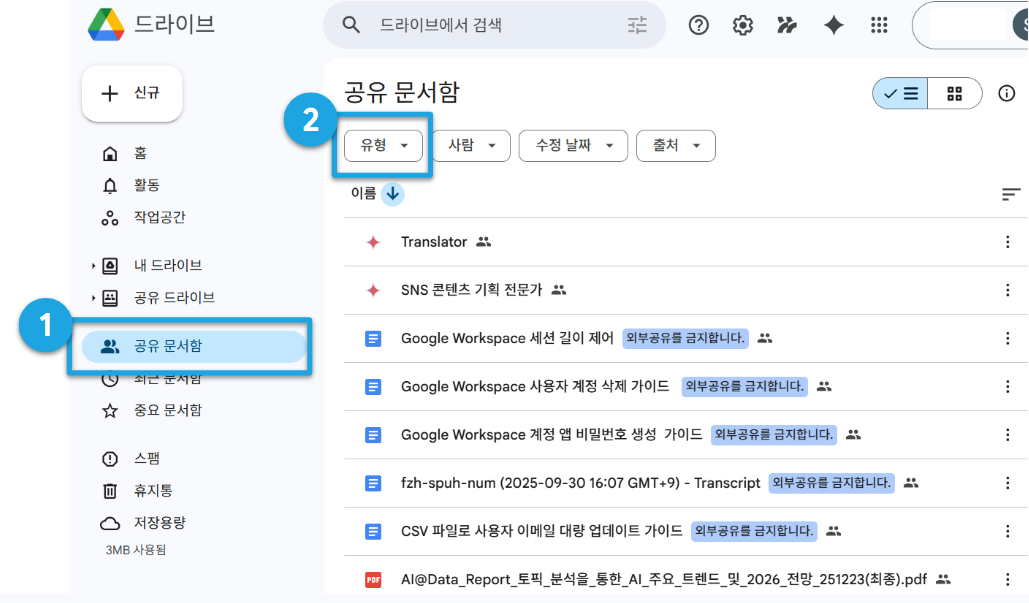1029x603 pixels.
Task: Show details info icon
Action: pos(1006,93)
